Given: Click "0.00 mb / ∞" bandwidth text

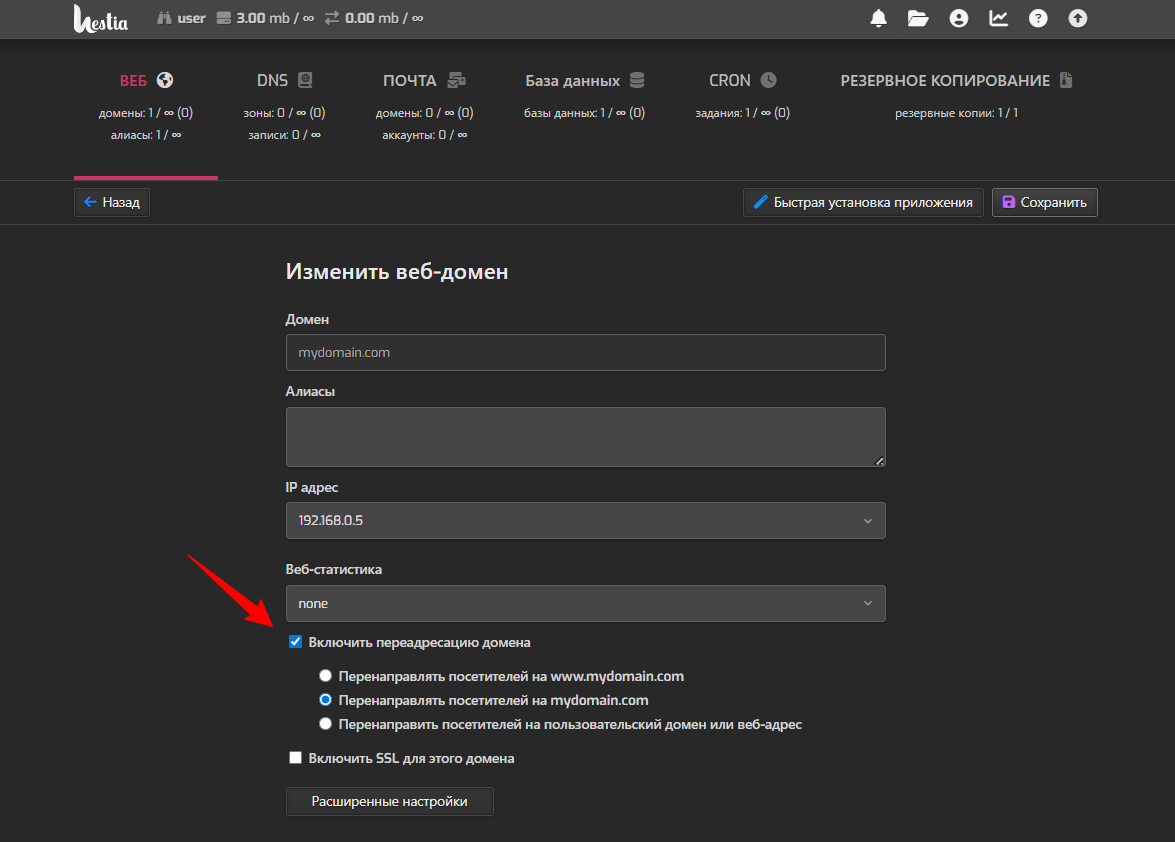Looking at the screenshot, I should (x=384, y=18).
